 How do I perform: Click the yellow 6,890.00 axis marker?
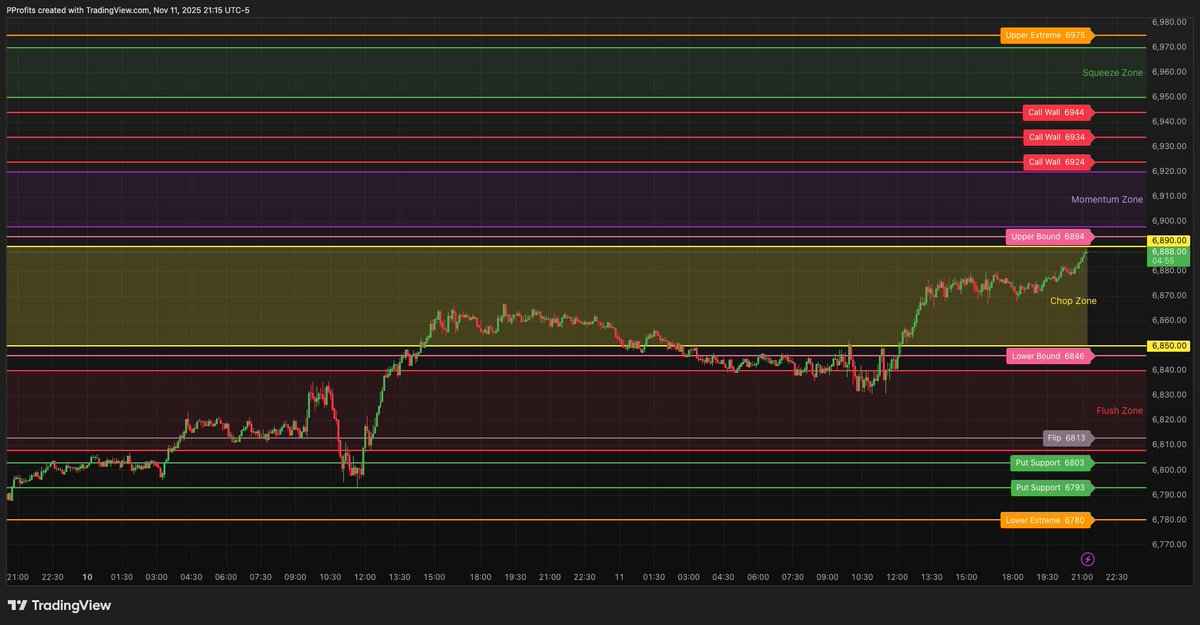[x=1170, y=240]
